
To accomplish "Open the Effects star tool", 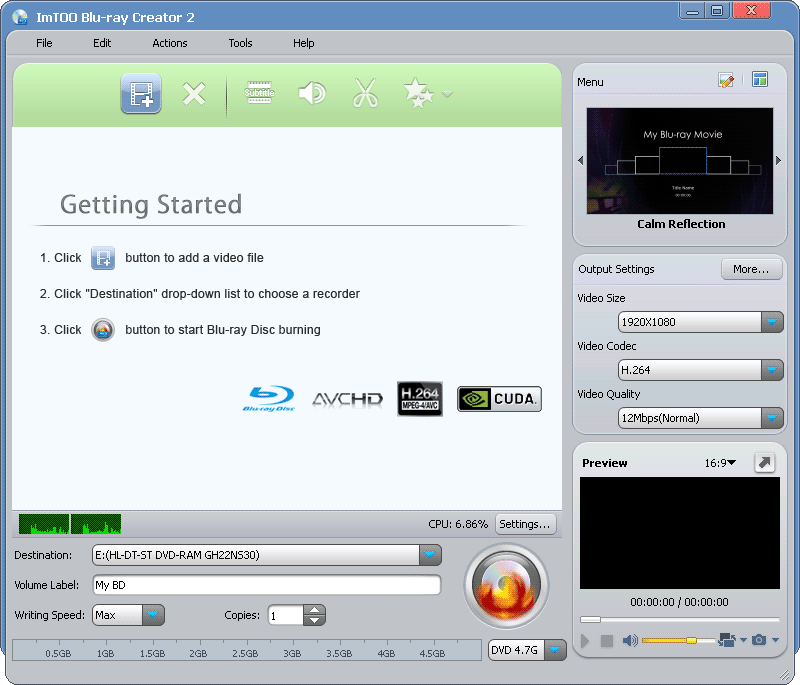I will [x=418, y=93].
